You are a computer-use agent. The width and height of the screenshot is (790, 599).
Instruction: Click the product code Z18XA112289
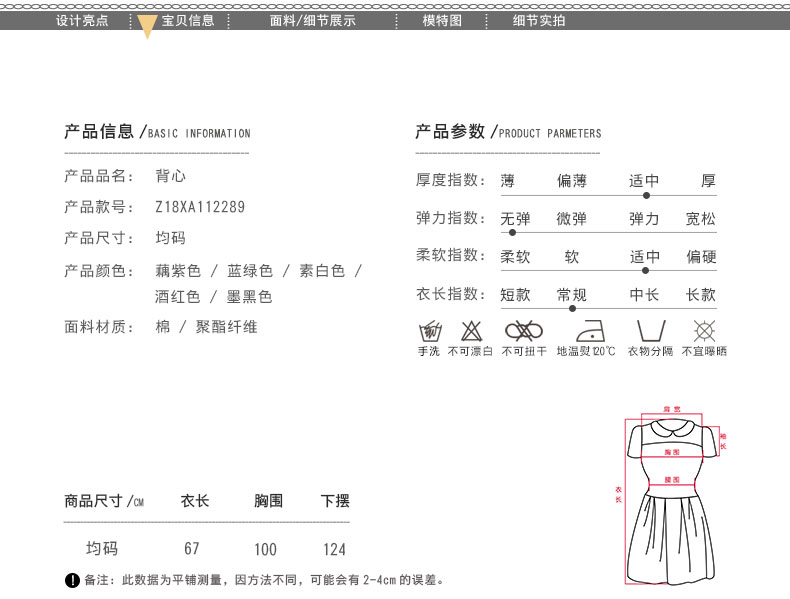(200, 207)
